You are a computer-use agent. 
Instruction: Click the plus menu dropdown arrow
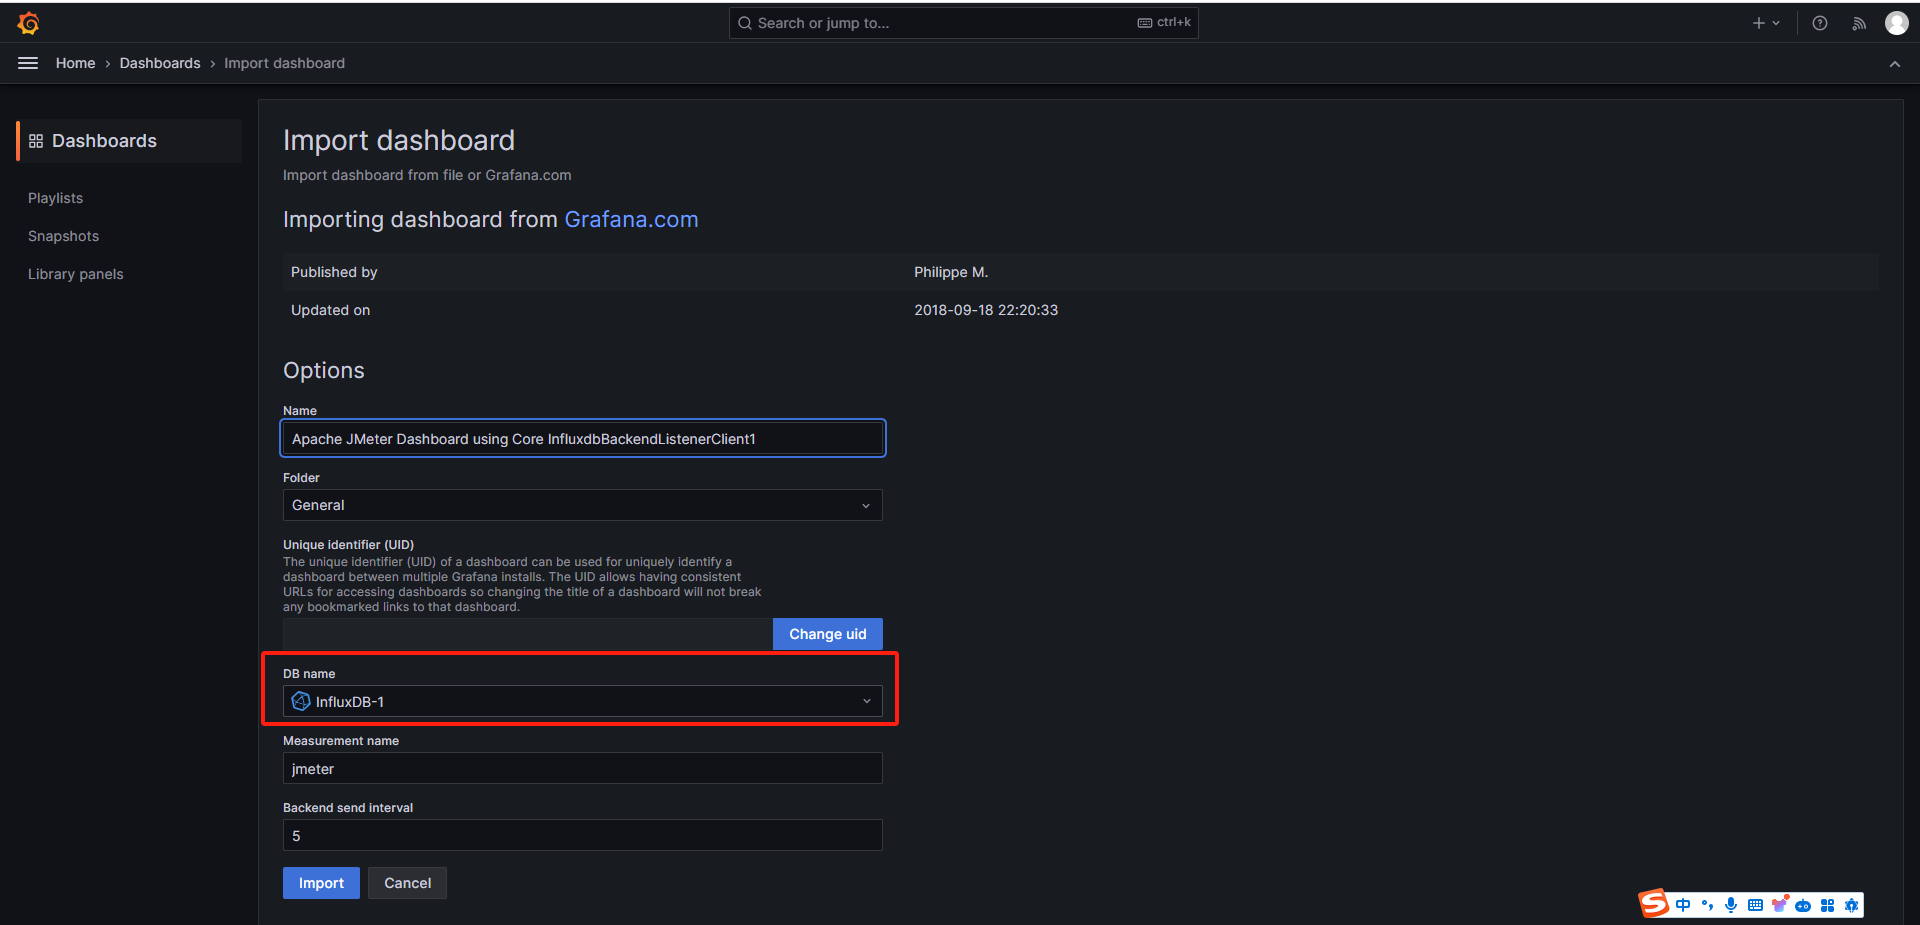[1776, 23]
